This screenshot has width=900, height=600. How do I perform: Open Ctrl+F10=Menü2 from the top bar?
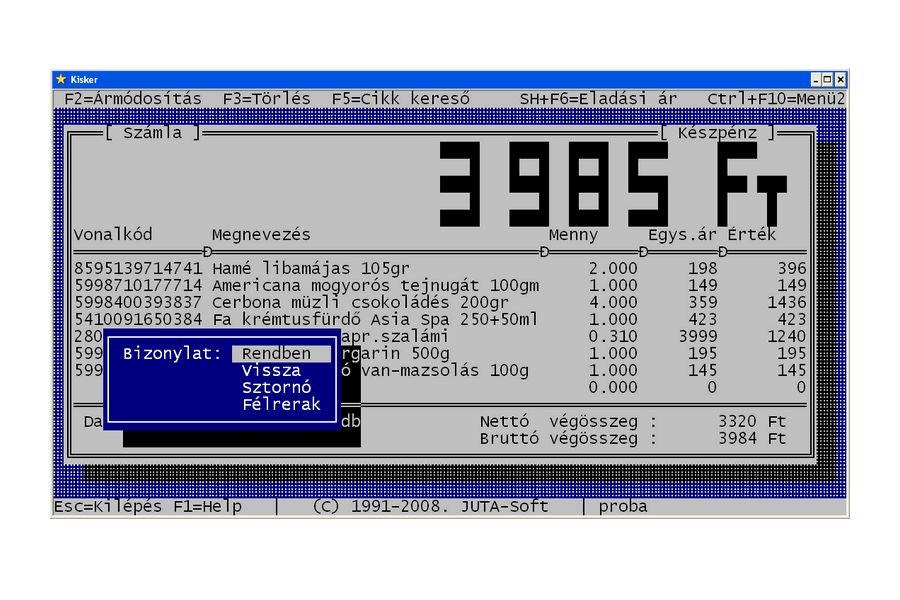pyautogui.click(x=775, y=99)
